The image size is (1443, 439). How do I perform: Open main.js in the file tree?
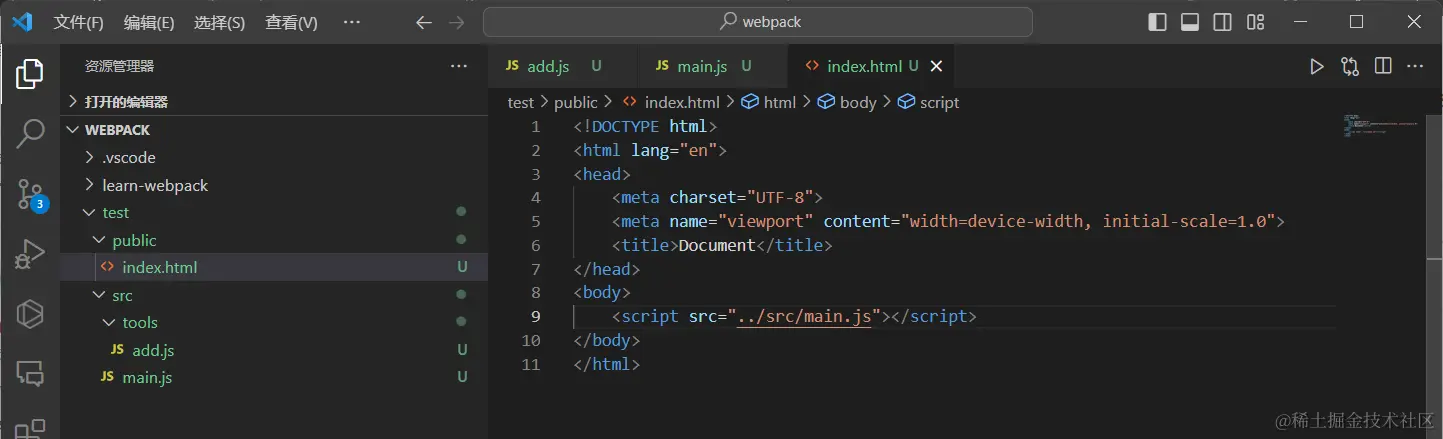pos(274,378)
